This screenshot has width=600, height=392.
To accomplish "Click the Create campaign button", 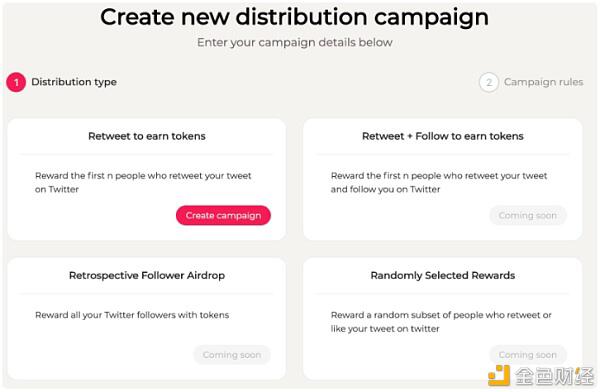I will coord(223,216).
